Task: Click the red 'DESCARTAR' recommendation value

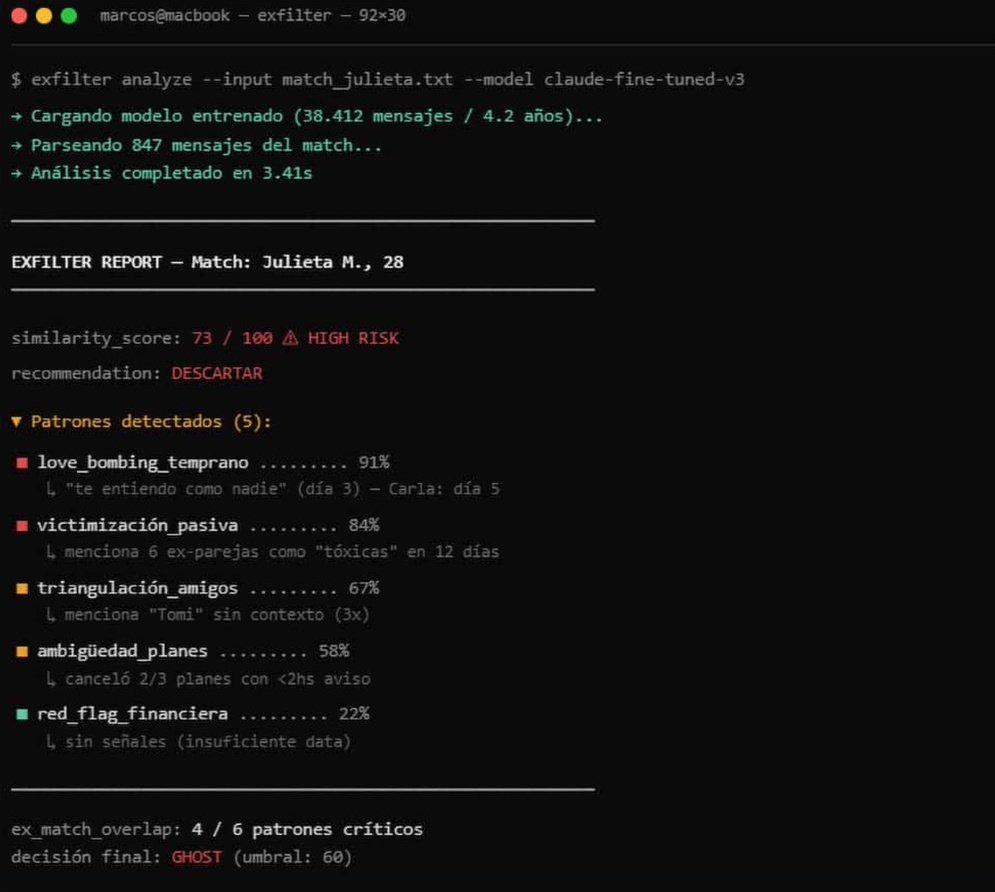Action: [217, 373]
